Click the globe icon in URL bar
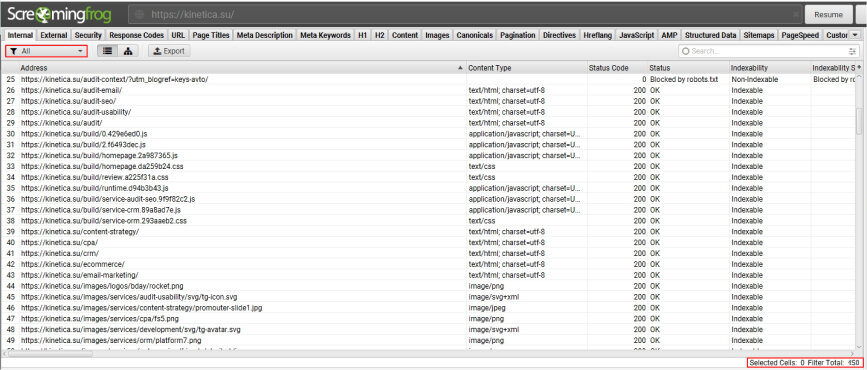The width and height of the screenshot is (867, 370). pyautogui.click(x=140, y=14)
